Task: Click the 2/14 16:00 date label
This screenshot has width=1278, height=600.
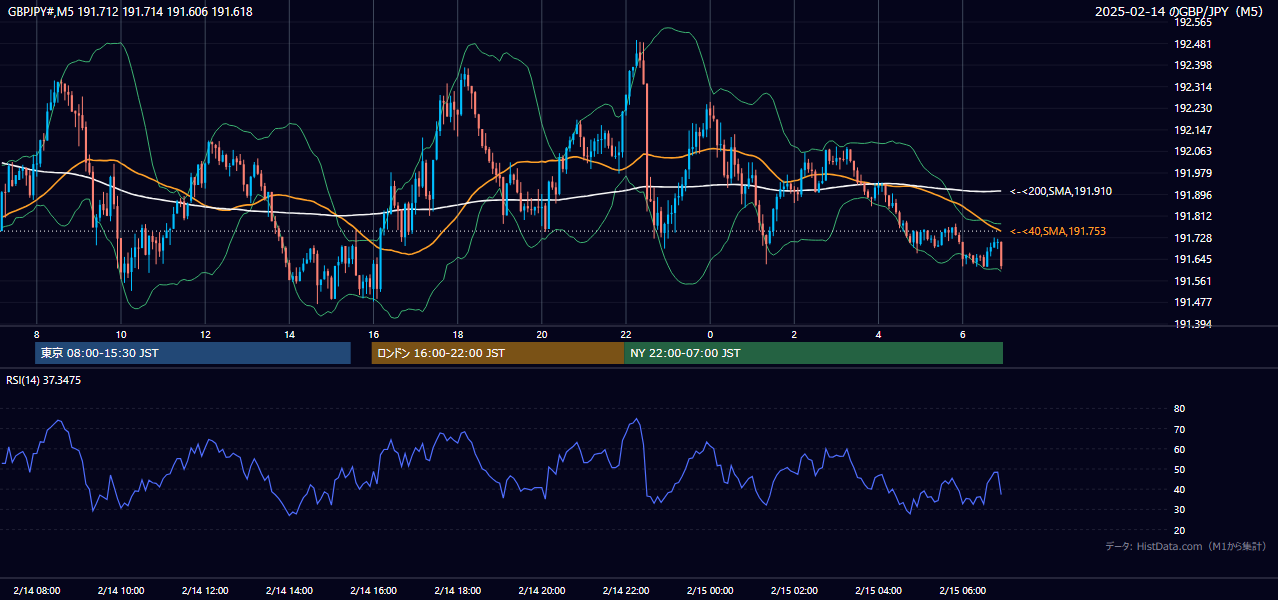Action: click(x=374, y=590)
